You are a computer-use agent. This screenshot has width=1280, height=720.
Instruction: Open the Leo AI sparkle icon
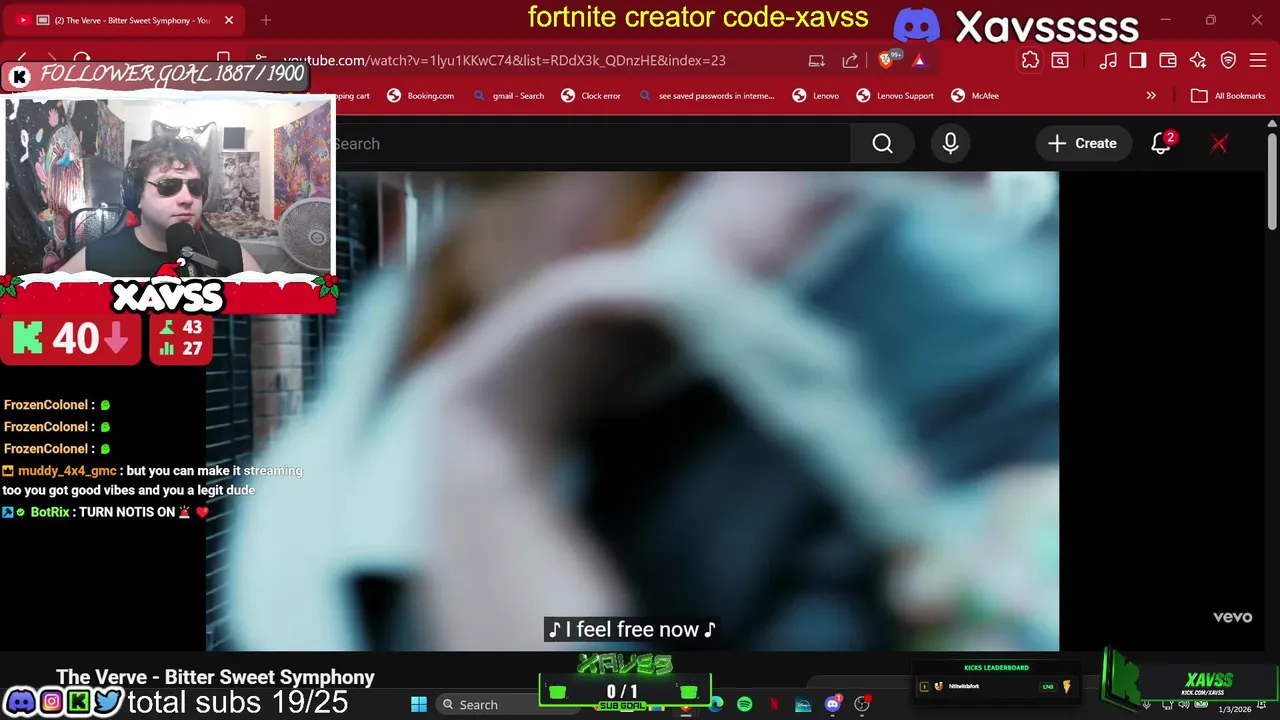pos(1198,61)
